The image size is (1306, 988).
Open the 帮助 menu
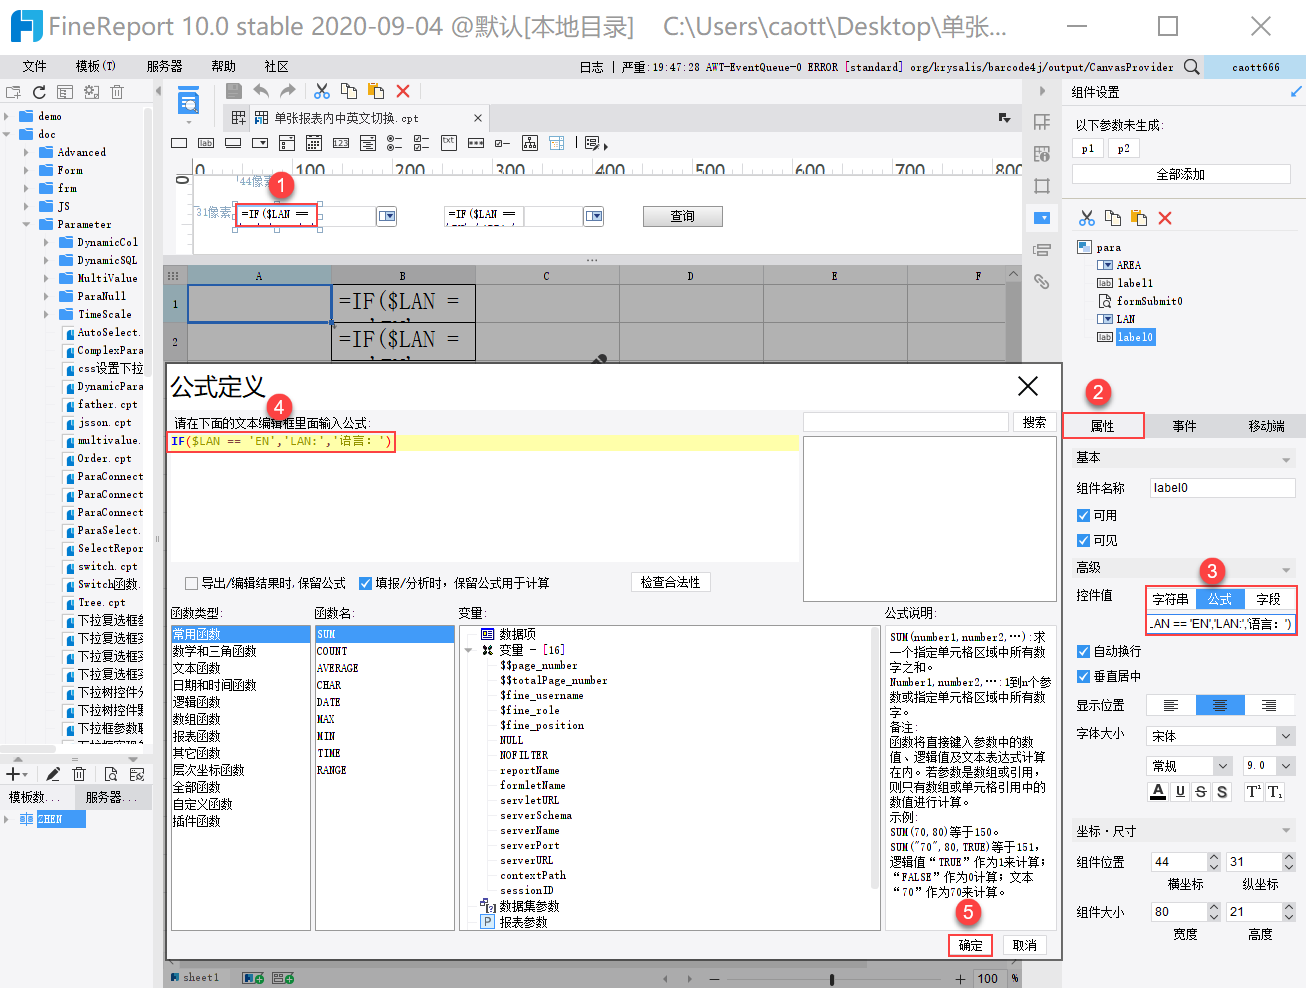tap(224, 67)
